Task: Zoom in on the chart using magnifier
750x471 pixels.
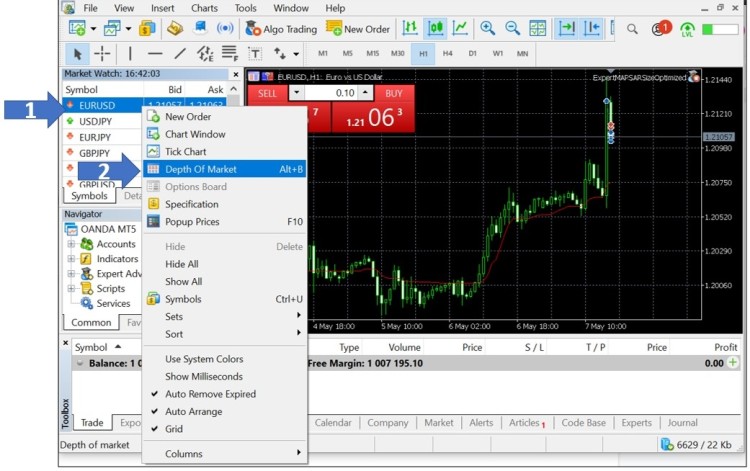Action: tap(487, 29)
